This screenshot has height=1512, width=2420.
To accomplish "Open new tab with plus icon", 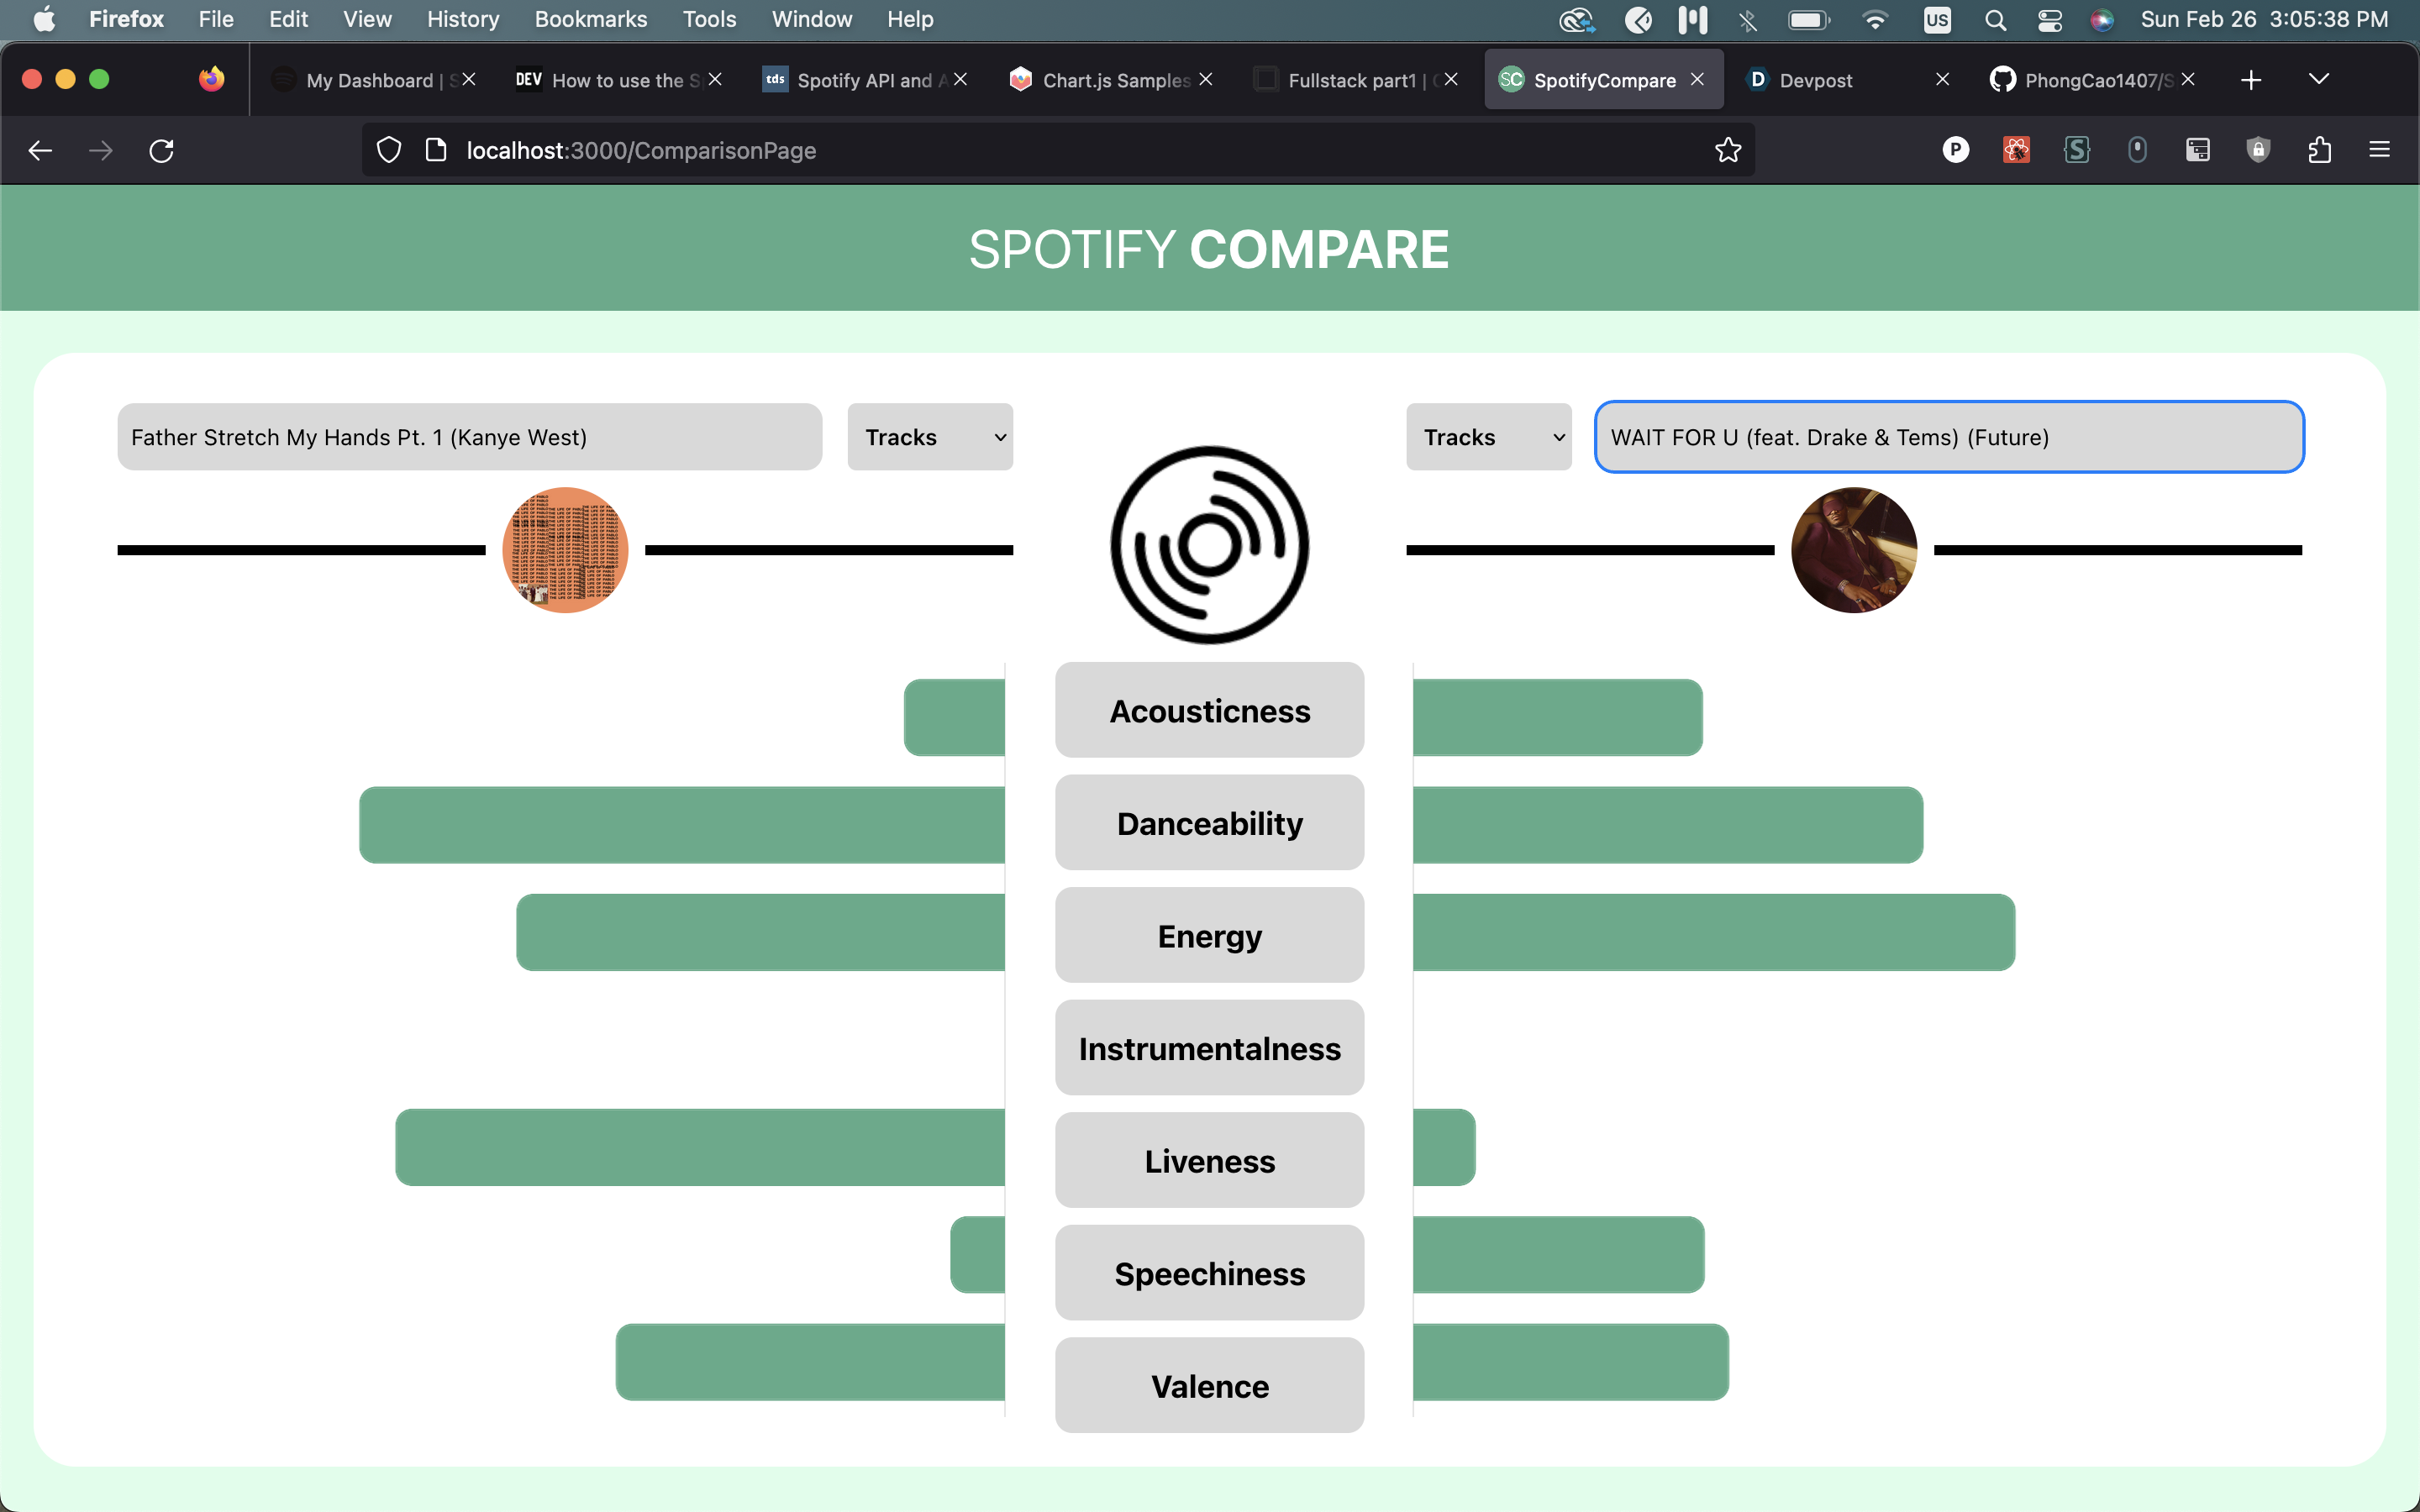I will pyautogui.click(x=2250, y=80).
